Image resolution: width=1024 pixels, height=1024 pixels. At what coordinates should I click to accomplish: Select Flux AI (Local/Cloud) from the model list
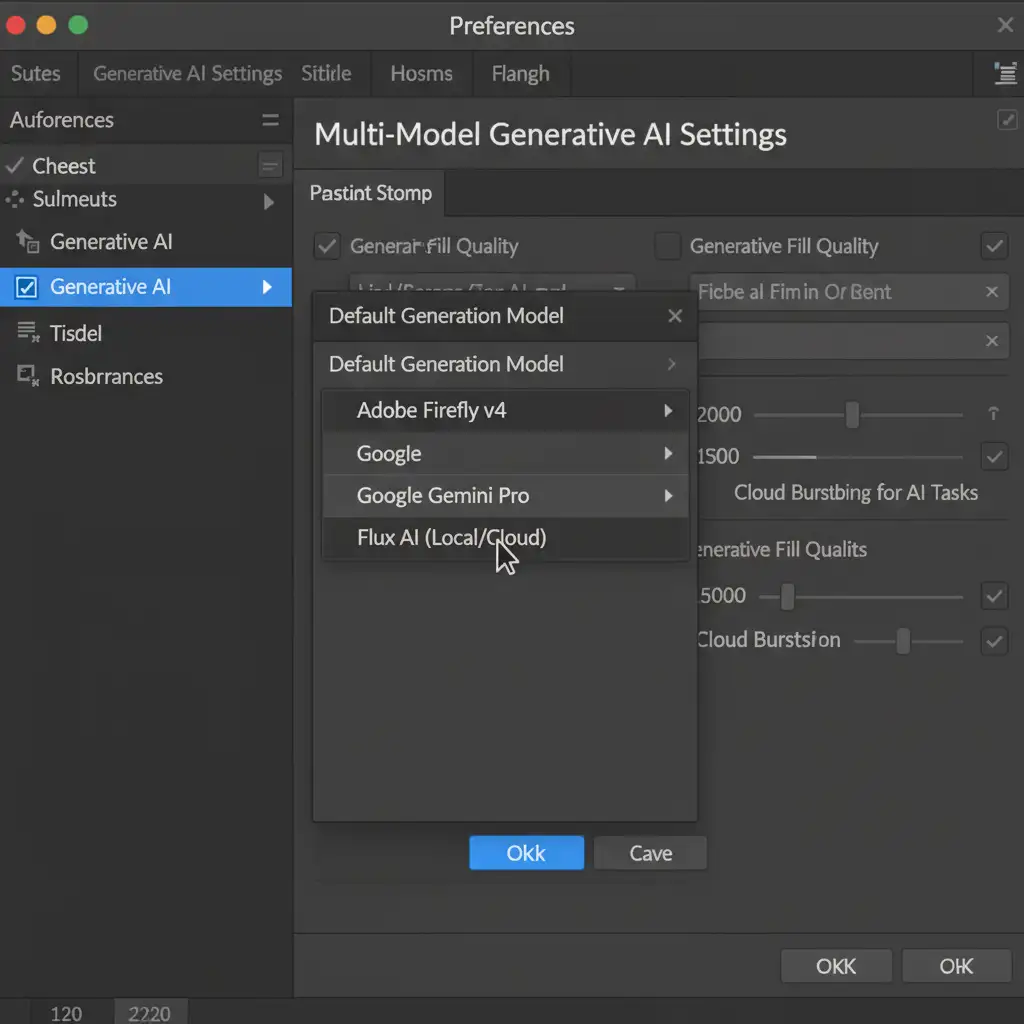click(451, 538)
